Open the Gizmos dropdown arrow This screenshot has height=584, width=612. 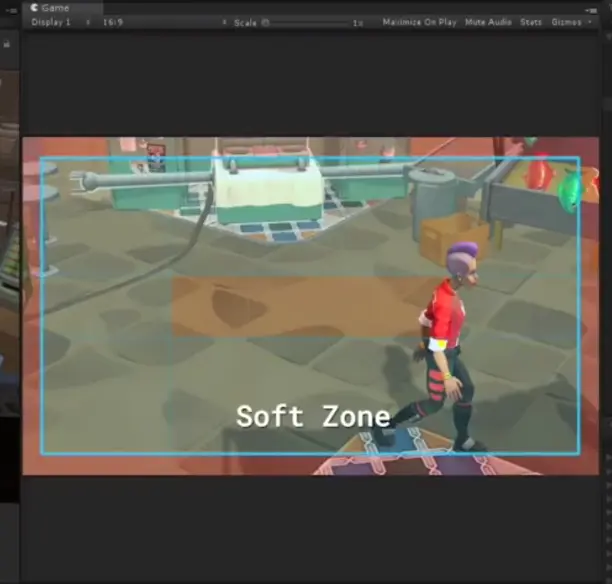tap(590, 22)
